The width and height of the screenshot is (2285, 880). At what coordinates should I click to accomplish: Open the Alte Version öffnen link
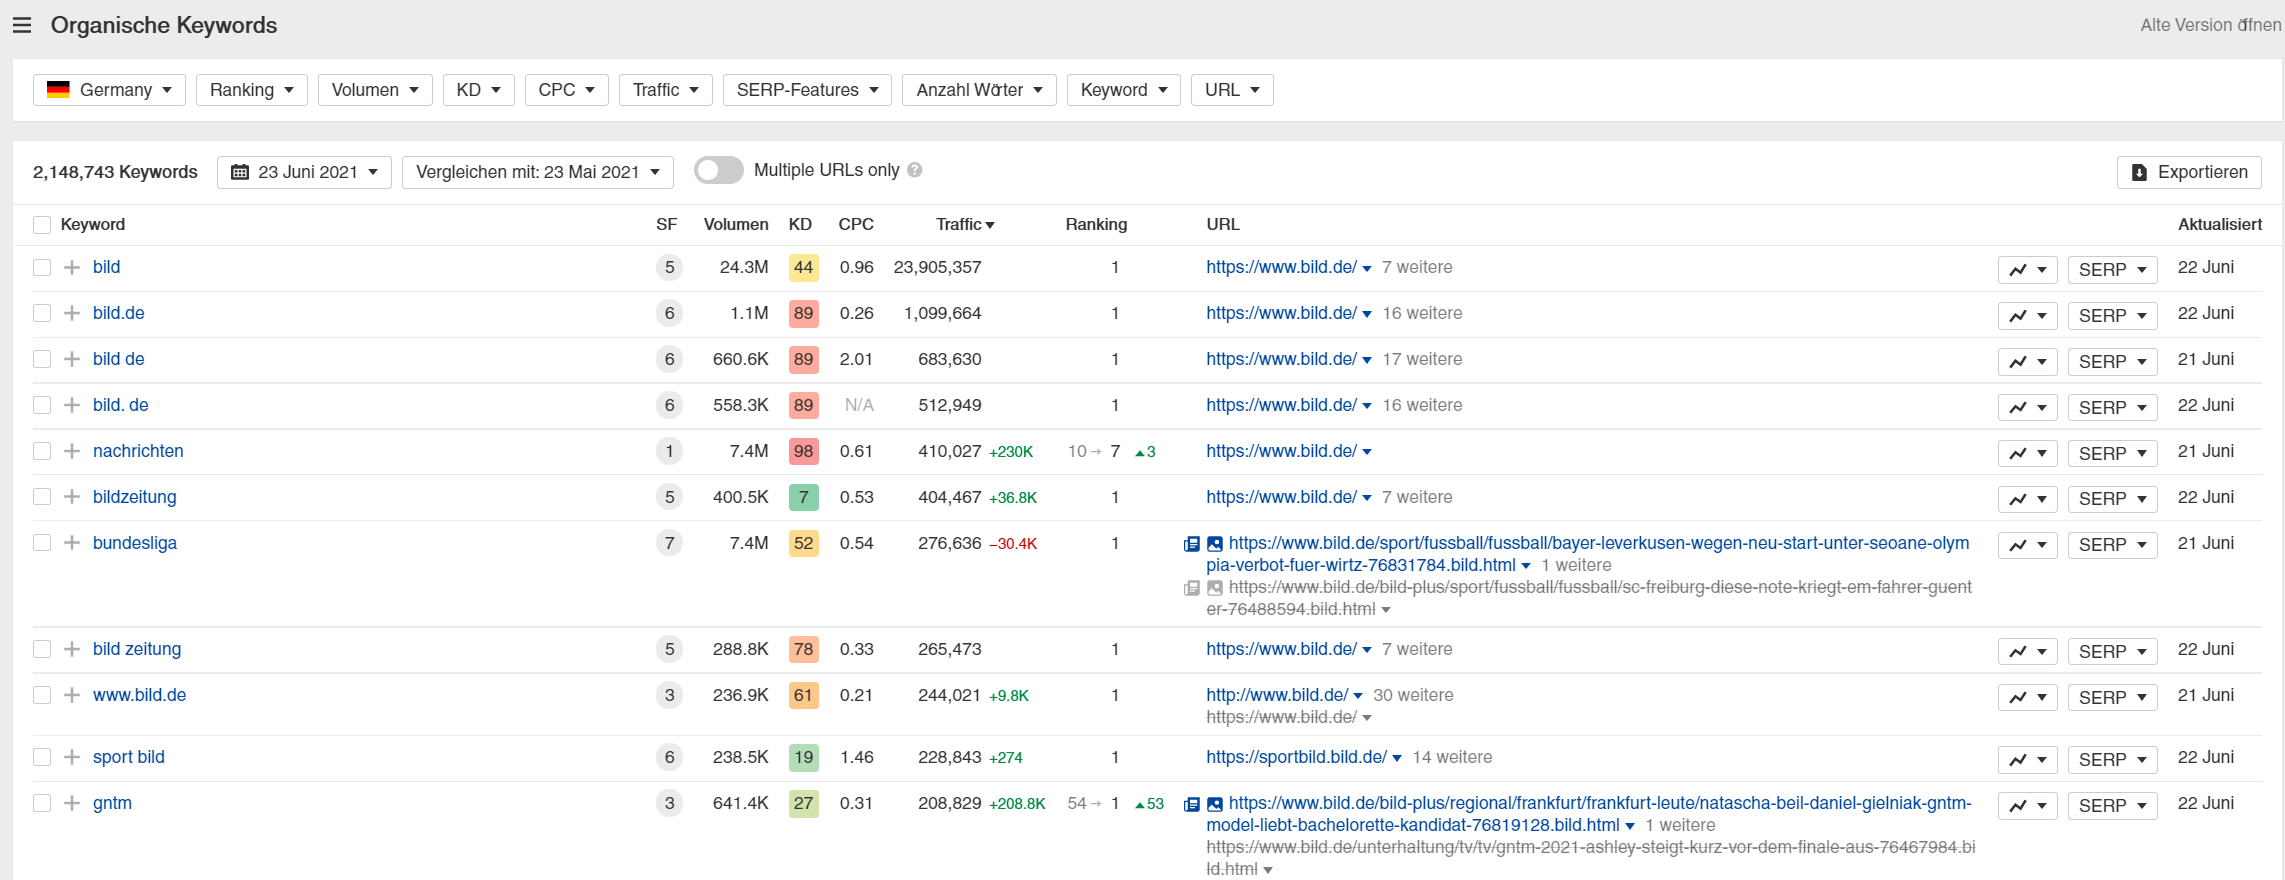2210,25
